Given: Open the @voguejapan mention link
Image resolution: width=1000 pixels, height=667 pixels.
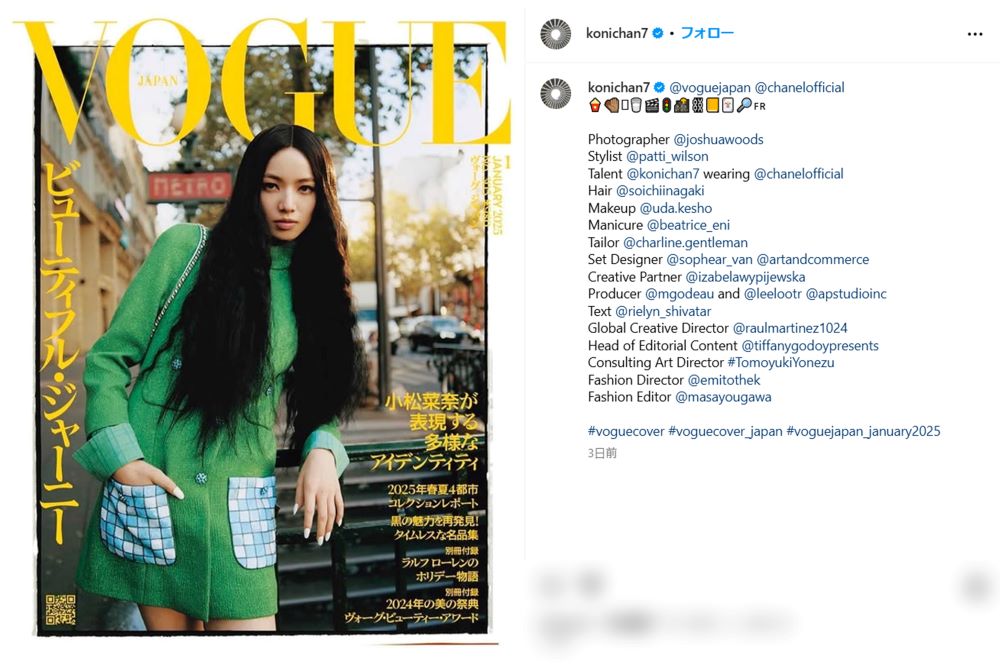Looking at the screenshot, I should (710, 87).
